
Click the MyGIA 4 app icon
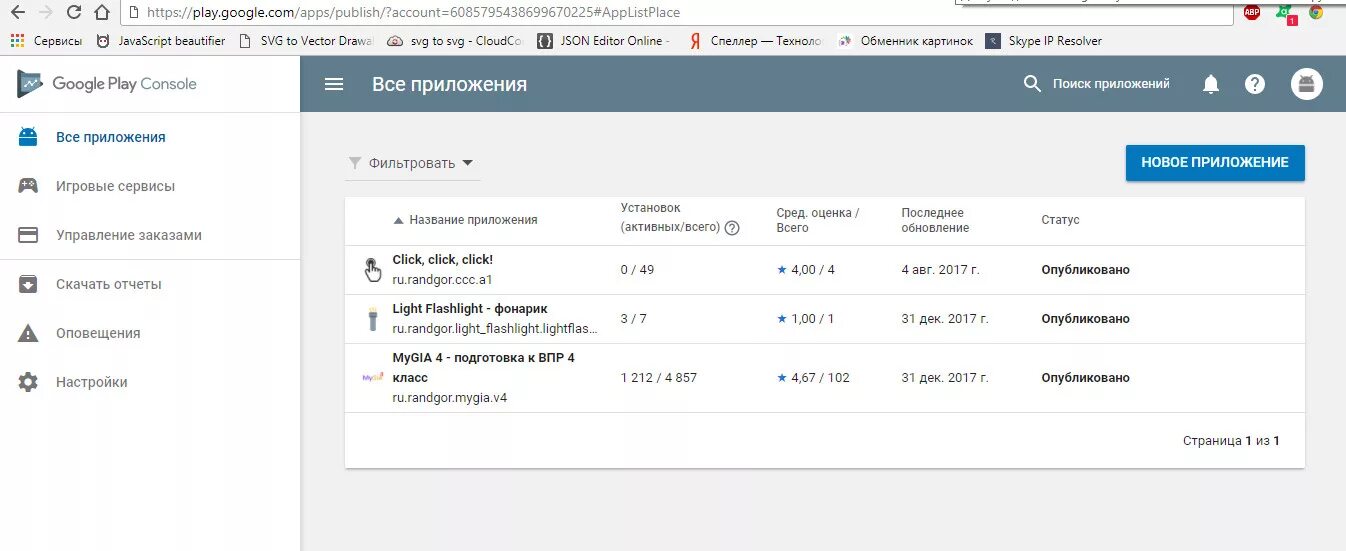[x=372, y=377]
